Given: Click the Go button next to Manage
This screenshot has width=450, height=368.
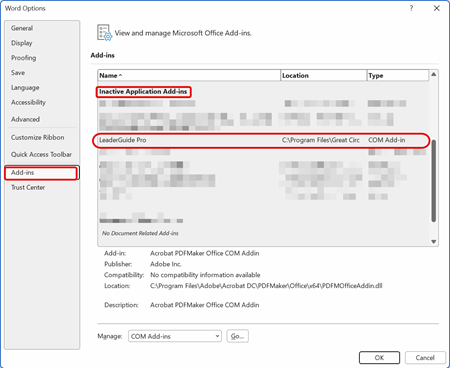Looking at the screenshot, I should 237,336.
